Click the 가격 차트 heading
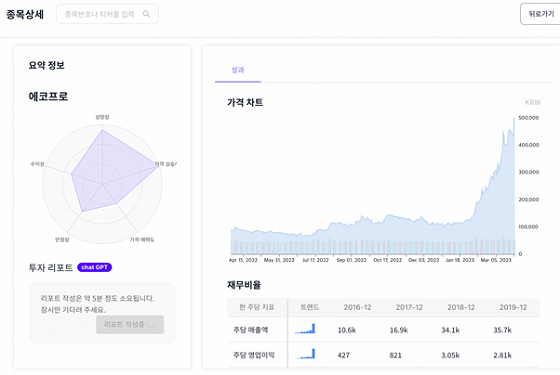 (245, 102)
